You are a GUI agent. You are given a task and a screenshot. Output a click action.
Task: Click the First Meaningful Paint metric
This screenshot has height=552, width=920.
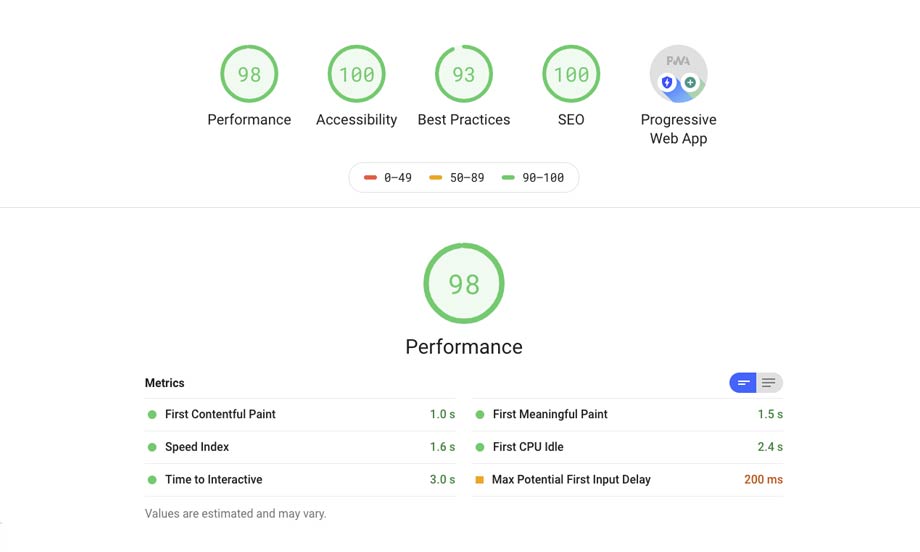click(550, 414)
